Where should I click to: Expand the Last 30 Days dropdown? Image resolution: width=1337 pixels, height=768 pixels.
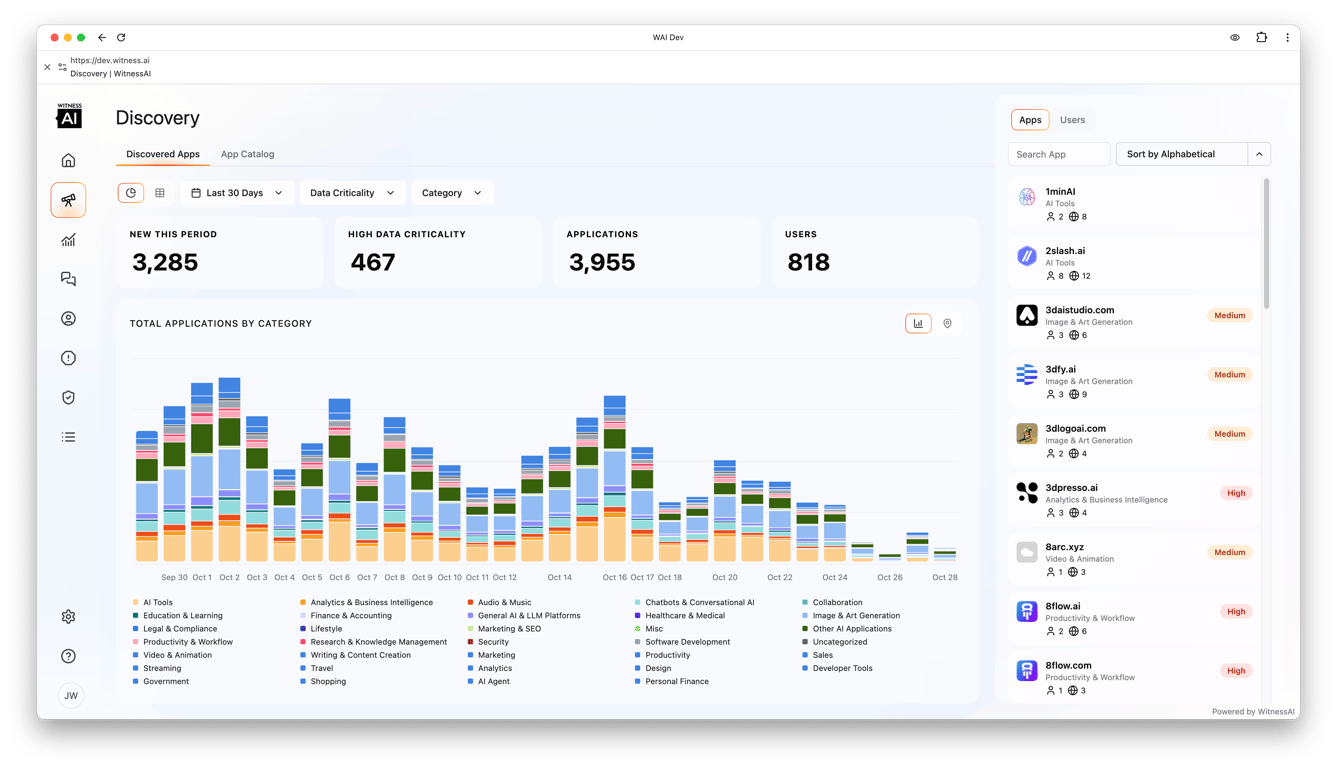click(x=237, y=193)
